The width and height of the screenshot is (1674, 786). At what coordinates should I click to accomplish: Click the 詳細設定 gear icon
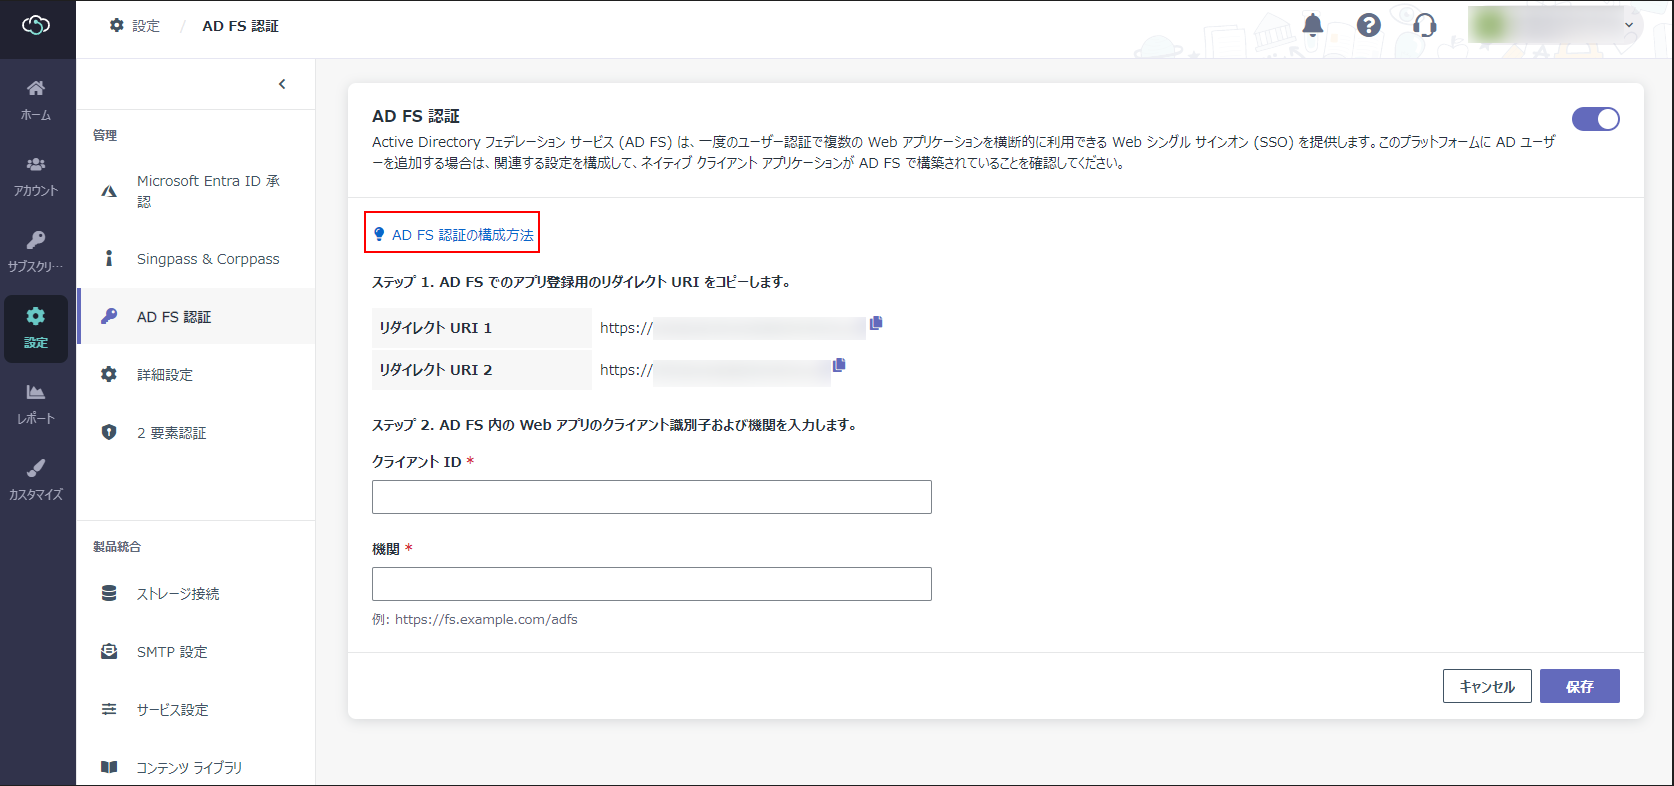[109, 374]
